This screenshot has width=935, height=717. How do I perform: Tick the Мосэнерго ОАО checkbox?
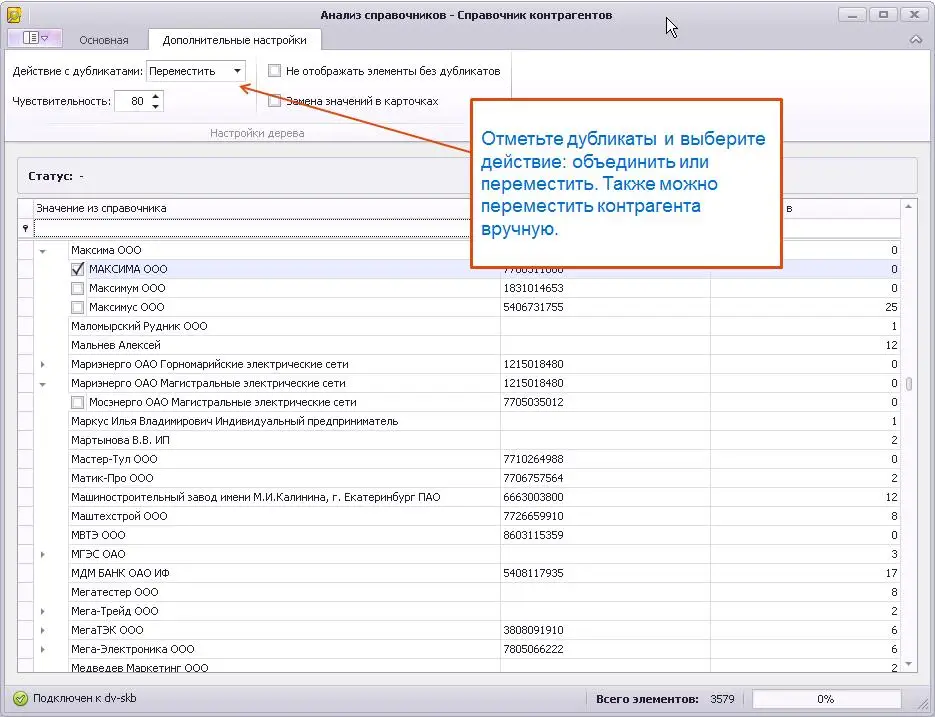tap(78, 402)
